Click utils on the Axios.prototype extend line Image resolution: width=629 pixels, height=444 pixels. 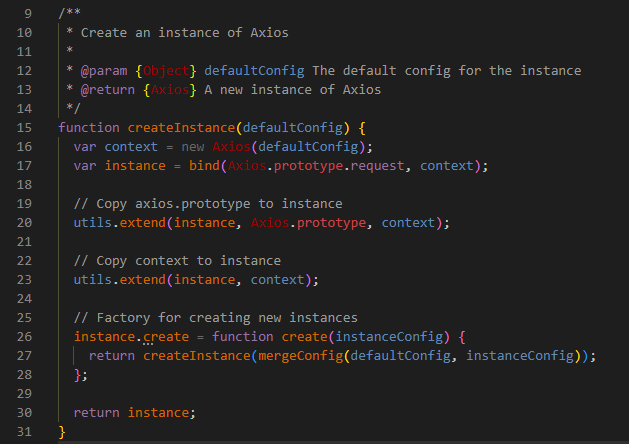(93, 222)
